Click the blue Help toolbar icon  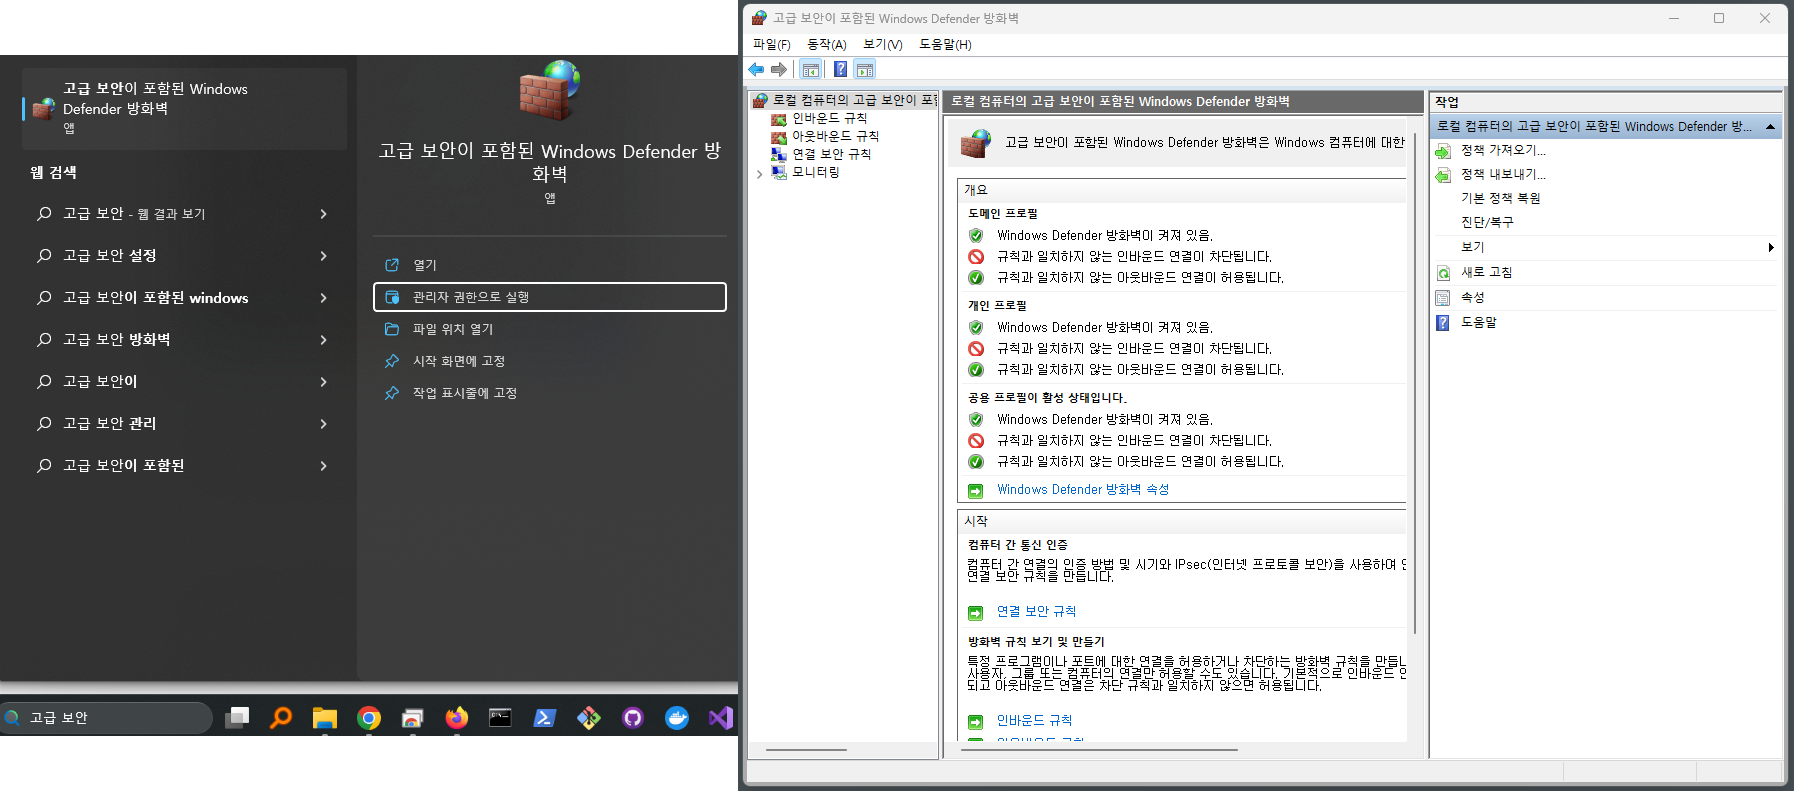pyautogui.click(x=841, y=69)
